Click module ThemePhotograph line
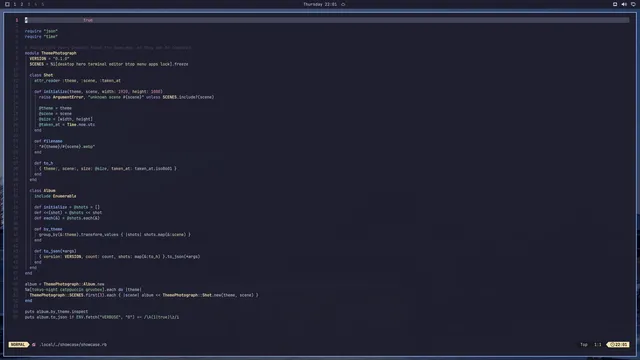Image resolution: width=640 pixels, height=360 pixels. [x=51, y=53]
